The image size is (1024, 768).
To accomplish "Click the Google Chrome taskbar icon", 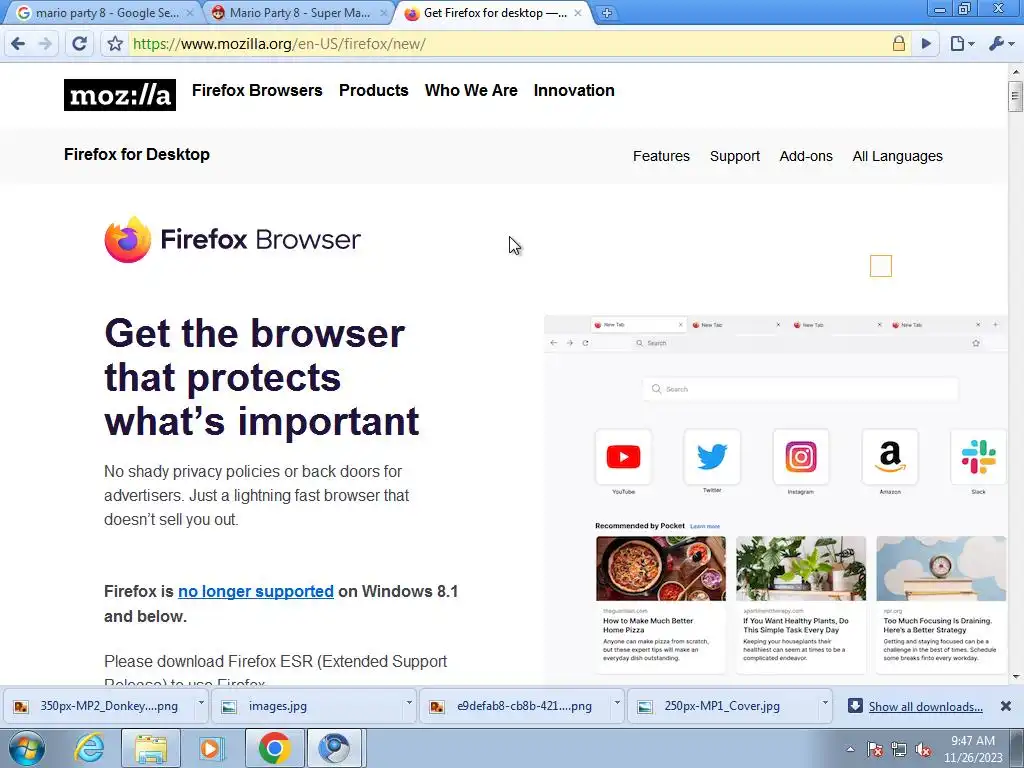I will [x=274, y=748].
